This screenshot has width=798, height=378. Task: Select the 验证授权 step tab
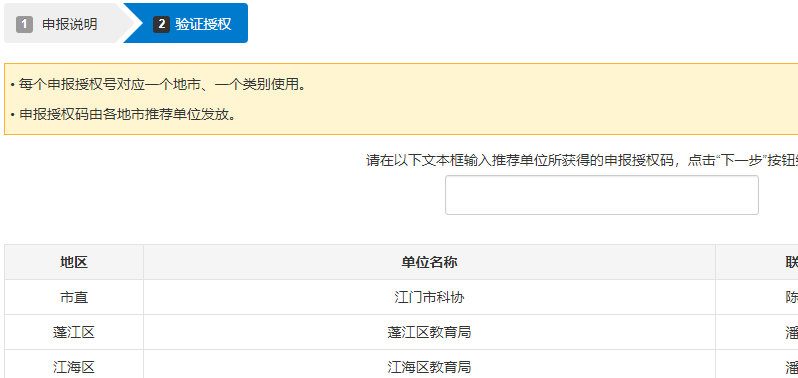(x=192, y=23)
